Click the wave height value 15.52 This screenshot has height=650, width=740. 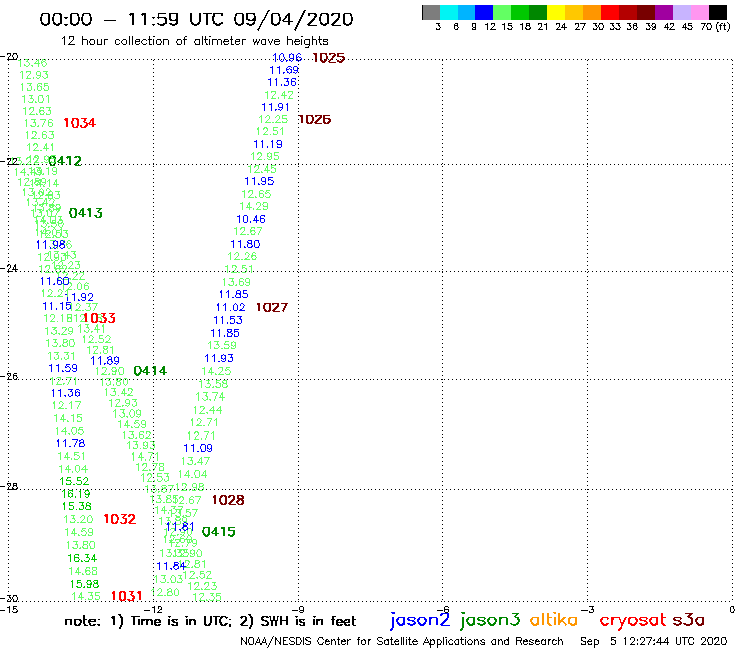click(74, 481)
